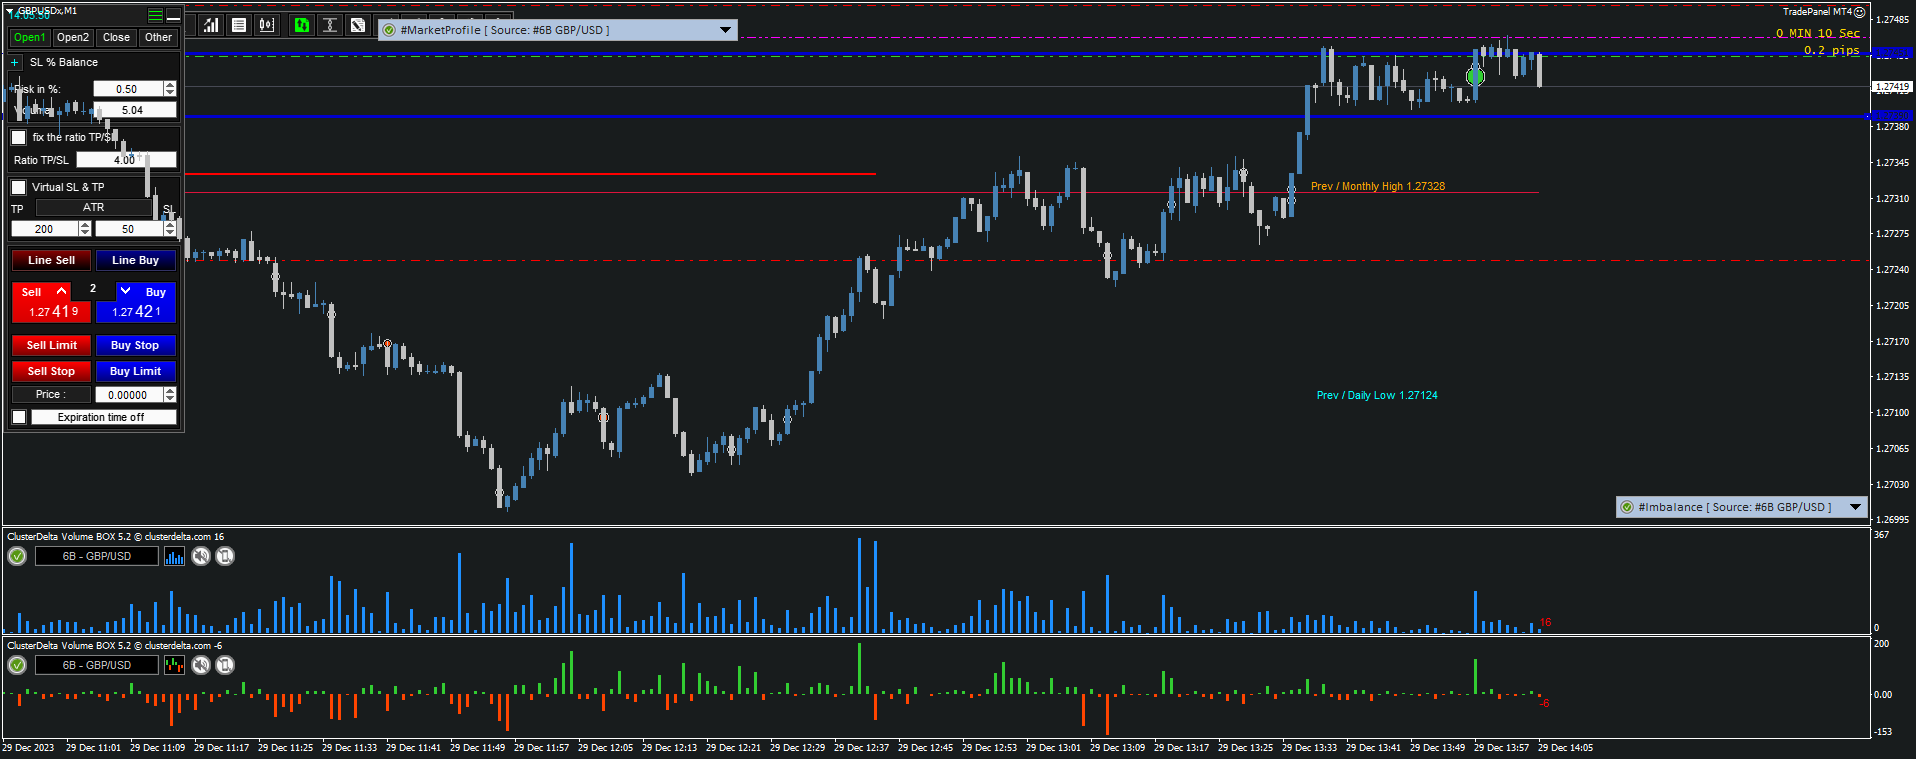Click the SL value 50 field
Viewport: 1916px width, 759px height.
[x=129, y=229]
